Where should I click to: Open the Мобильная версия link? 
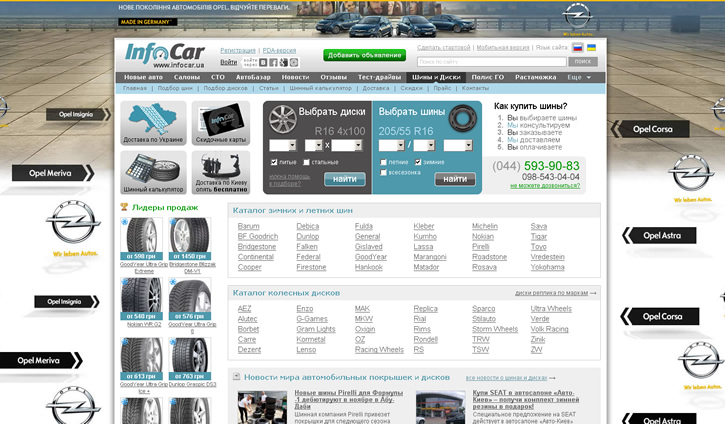[503, 48]
